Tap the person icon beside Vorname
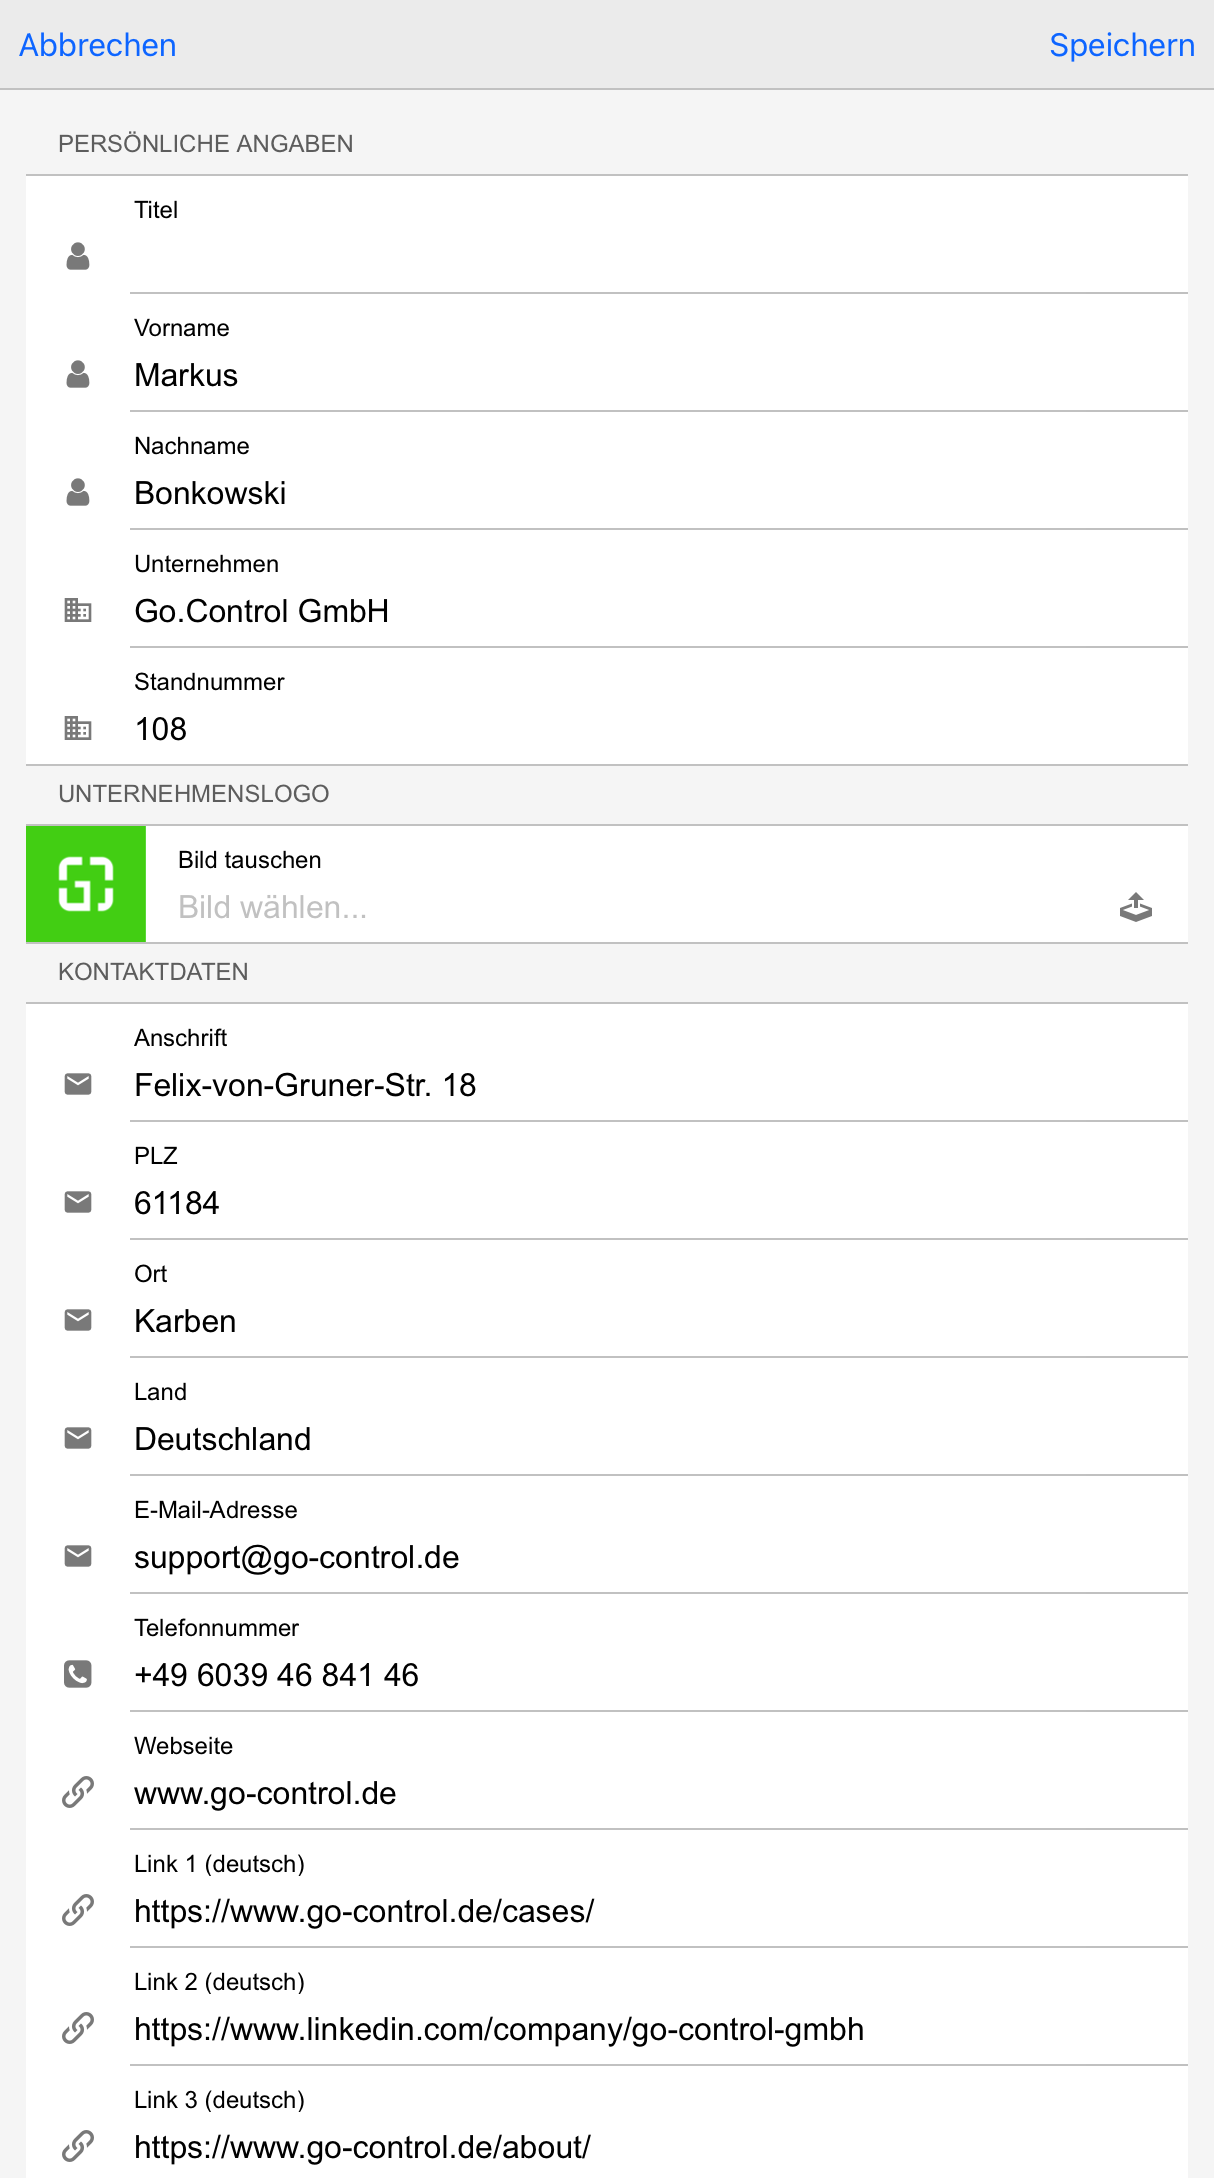Screen dimensions: 1214x2178 [78, 375]
